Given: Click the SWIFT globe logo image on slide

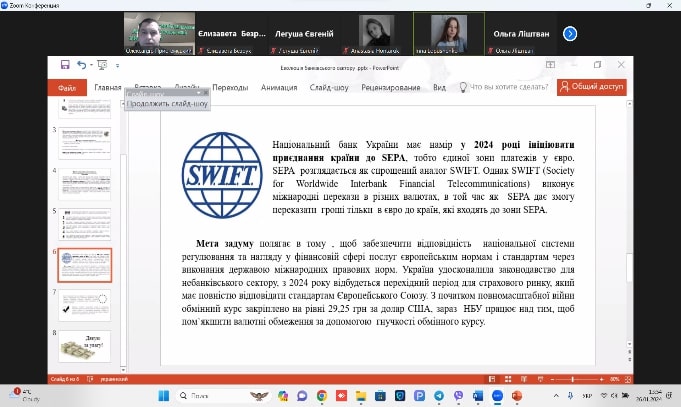Looking at the screenshot, I should click(x=222, y=175).
